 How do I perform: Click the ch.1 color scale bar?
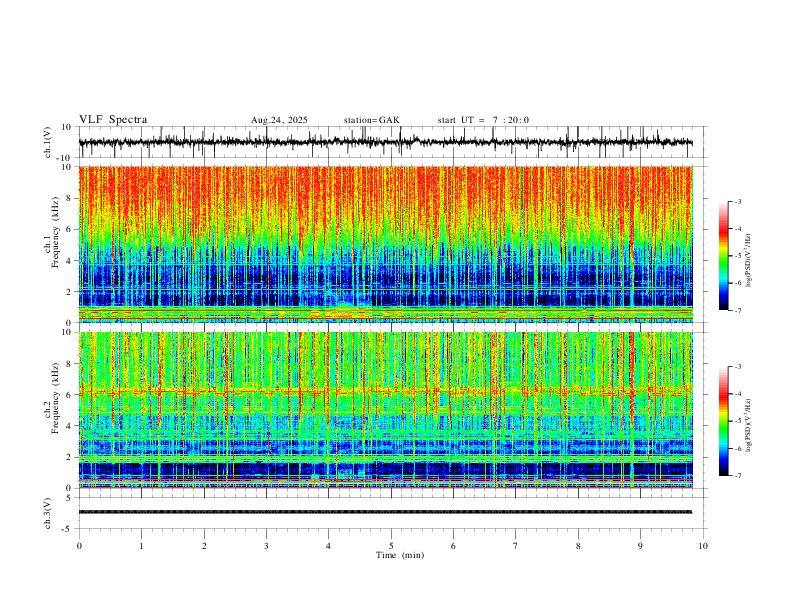[724, 256]
